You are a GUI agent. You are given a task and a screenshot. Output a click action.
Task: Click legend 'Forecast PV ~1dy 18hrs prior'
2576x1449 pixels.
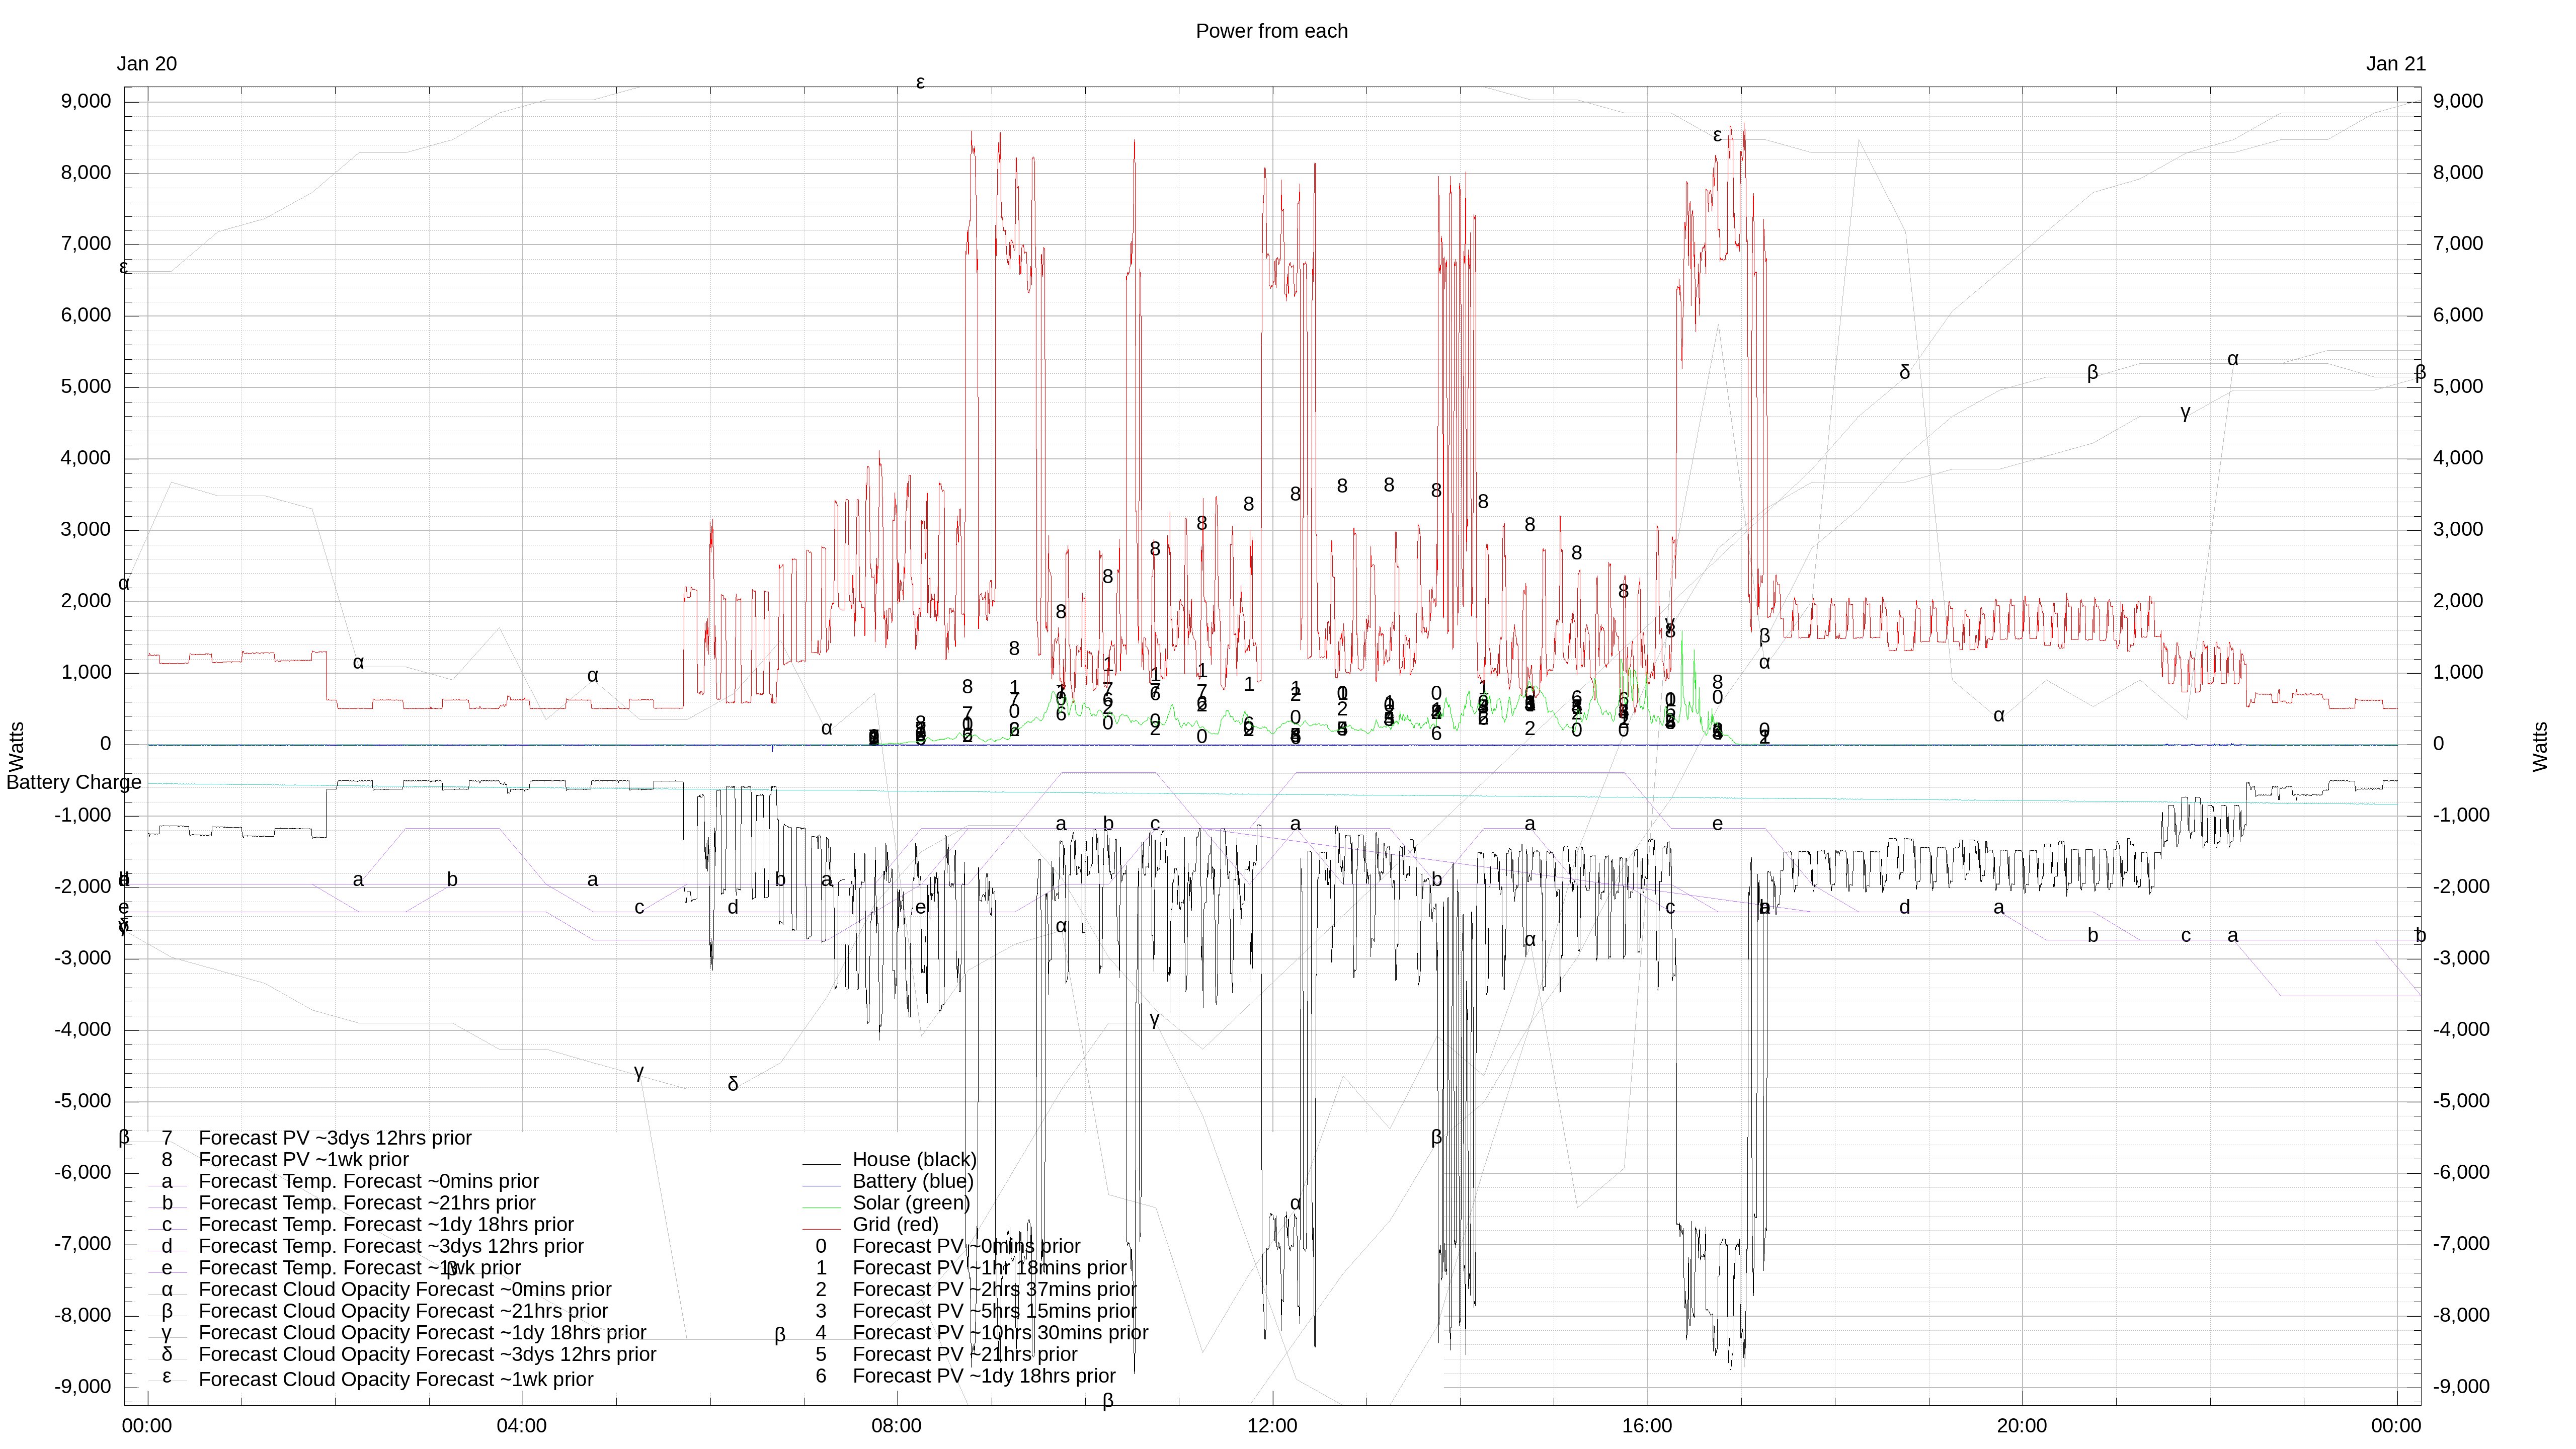coord(984,1376)
